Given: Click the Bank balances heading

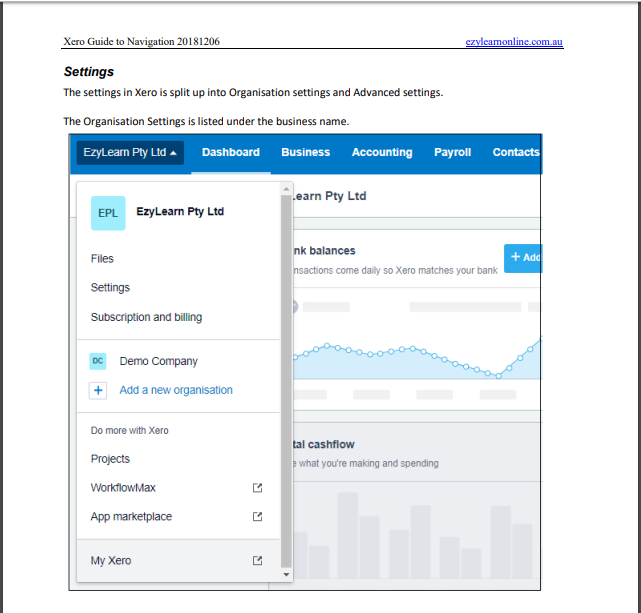Looking at the screenshot, I should [x=324, y=251].
